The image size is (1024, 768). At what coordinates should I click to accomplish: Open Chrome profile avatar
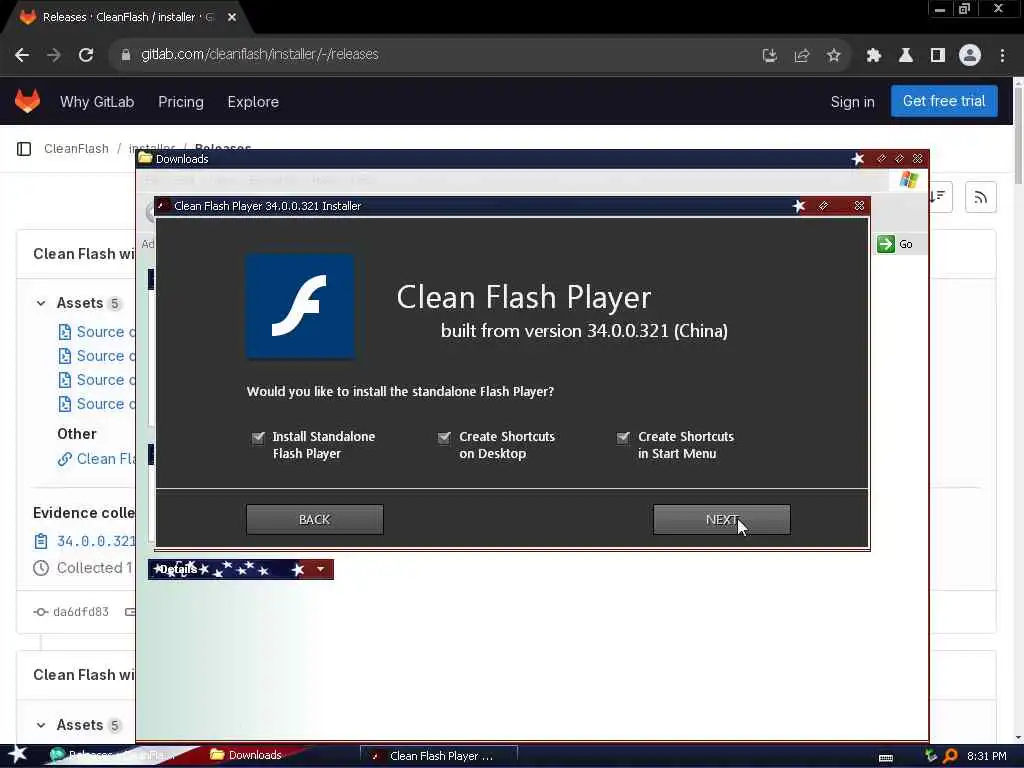pyautogui.click(x=970, y=56)
